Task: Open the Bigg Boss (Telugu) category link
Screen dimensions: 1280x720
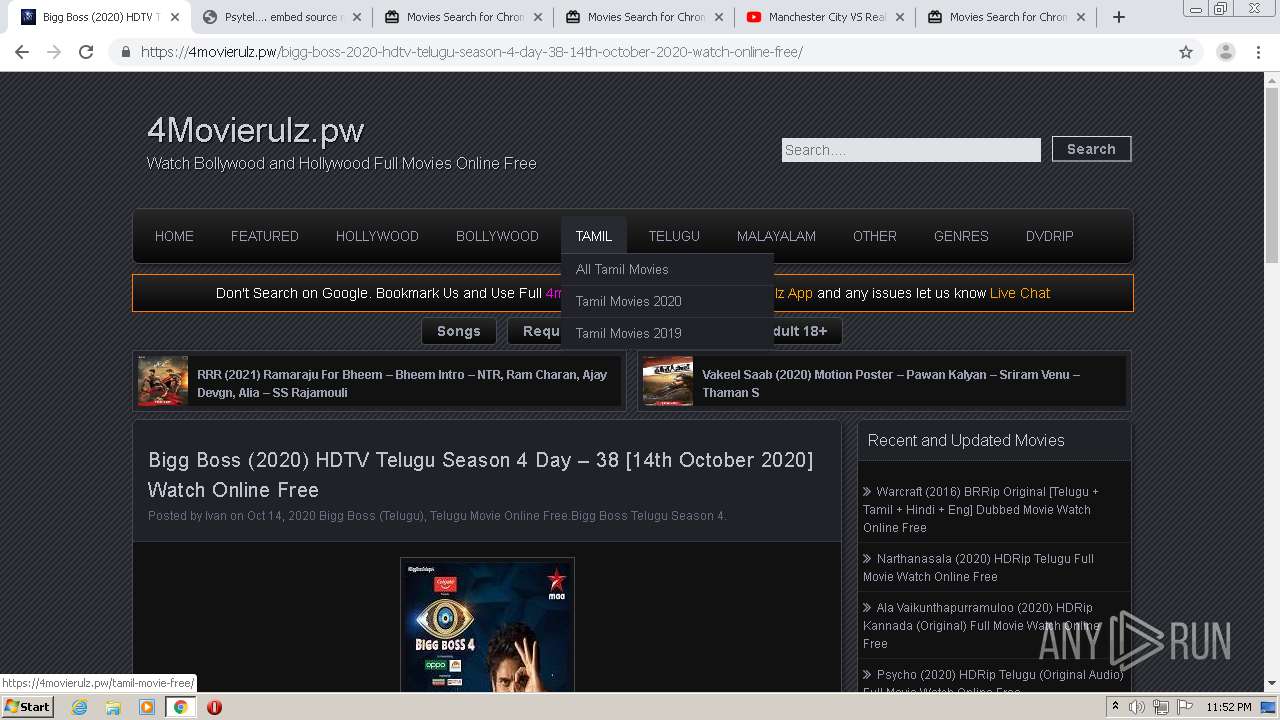Action: [x=371, y=516]
